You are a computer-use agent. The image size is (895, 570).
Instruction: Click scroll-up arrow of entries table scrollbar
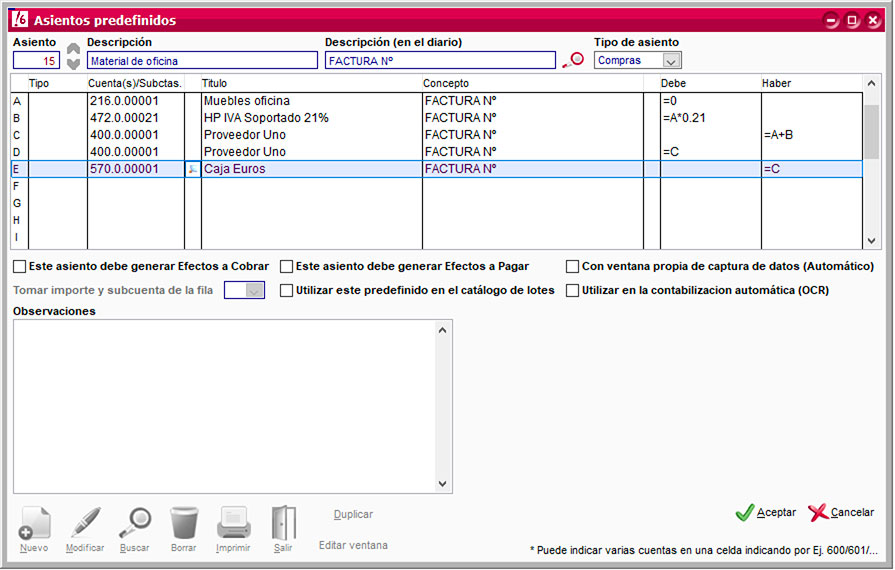click(x=871, y=83)
